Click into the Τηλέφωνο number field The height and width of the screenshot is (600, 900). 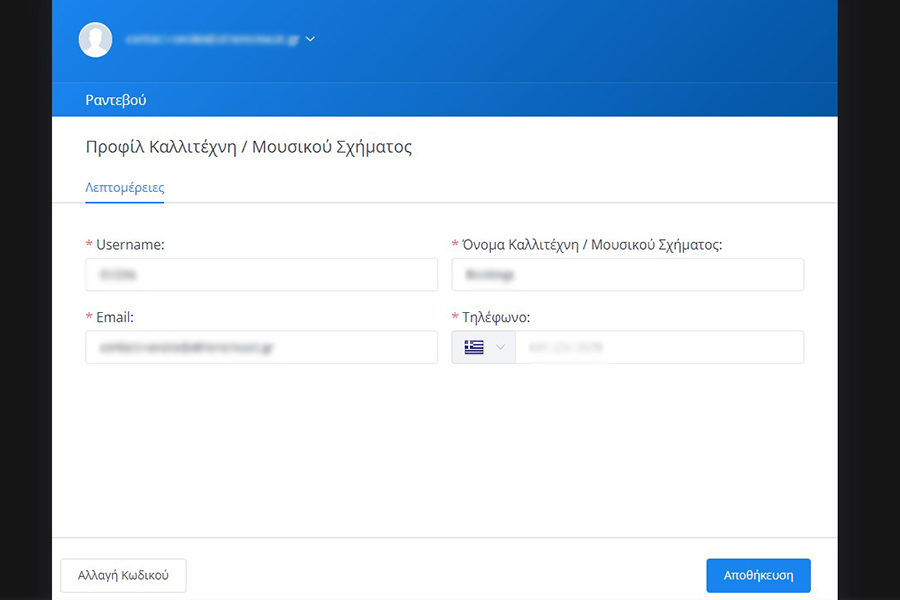click(658, 347)
